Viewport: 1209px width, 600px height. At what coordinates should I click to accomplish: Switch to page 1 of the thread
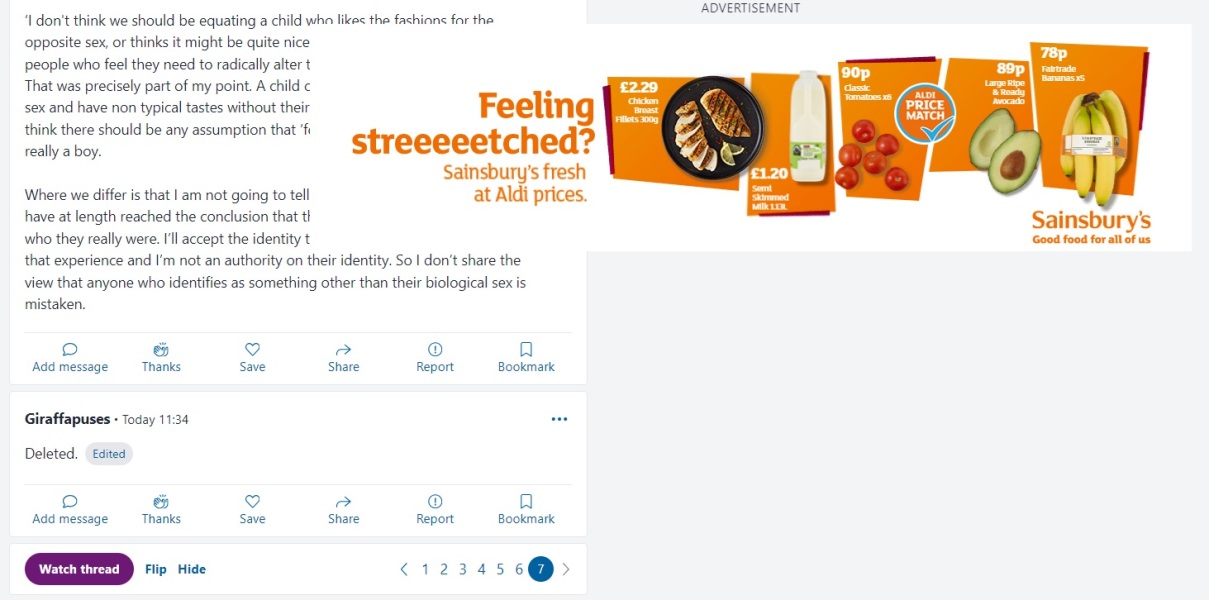pos(424,568)
